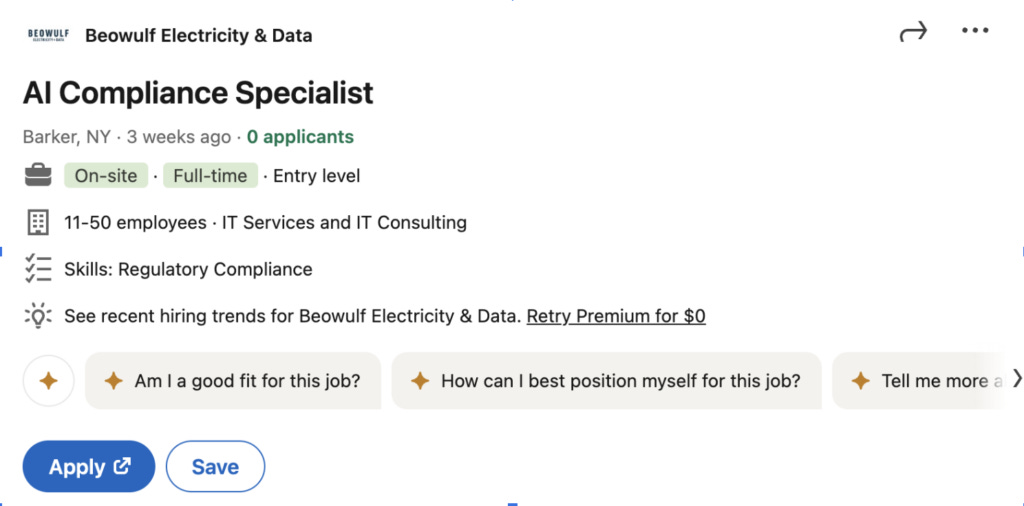Viewport: 1024px width, 506px height.
Task: Click the Apply button
Action: pyautogui.click(x=89, y=467)
